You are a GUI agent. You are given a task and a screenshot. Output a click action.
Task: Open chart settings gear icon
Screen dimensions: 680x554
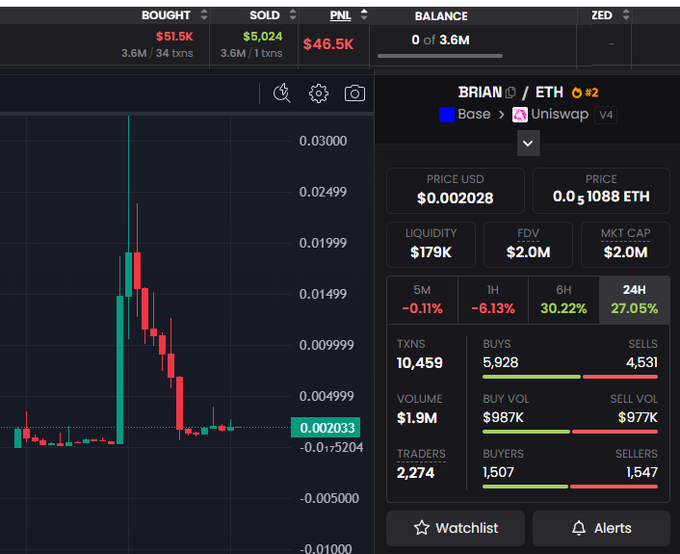click(319, 93)
